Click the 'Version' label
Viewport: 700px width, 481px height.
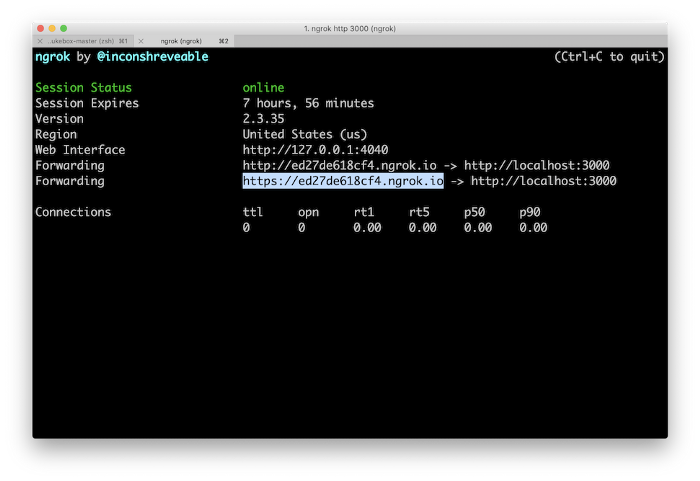tap(59, 119)
